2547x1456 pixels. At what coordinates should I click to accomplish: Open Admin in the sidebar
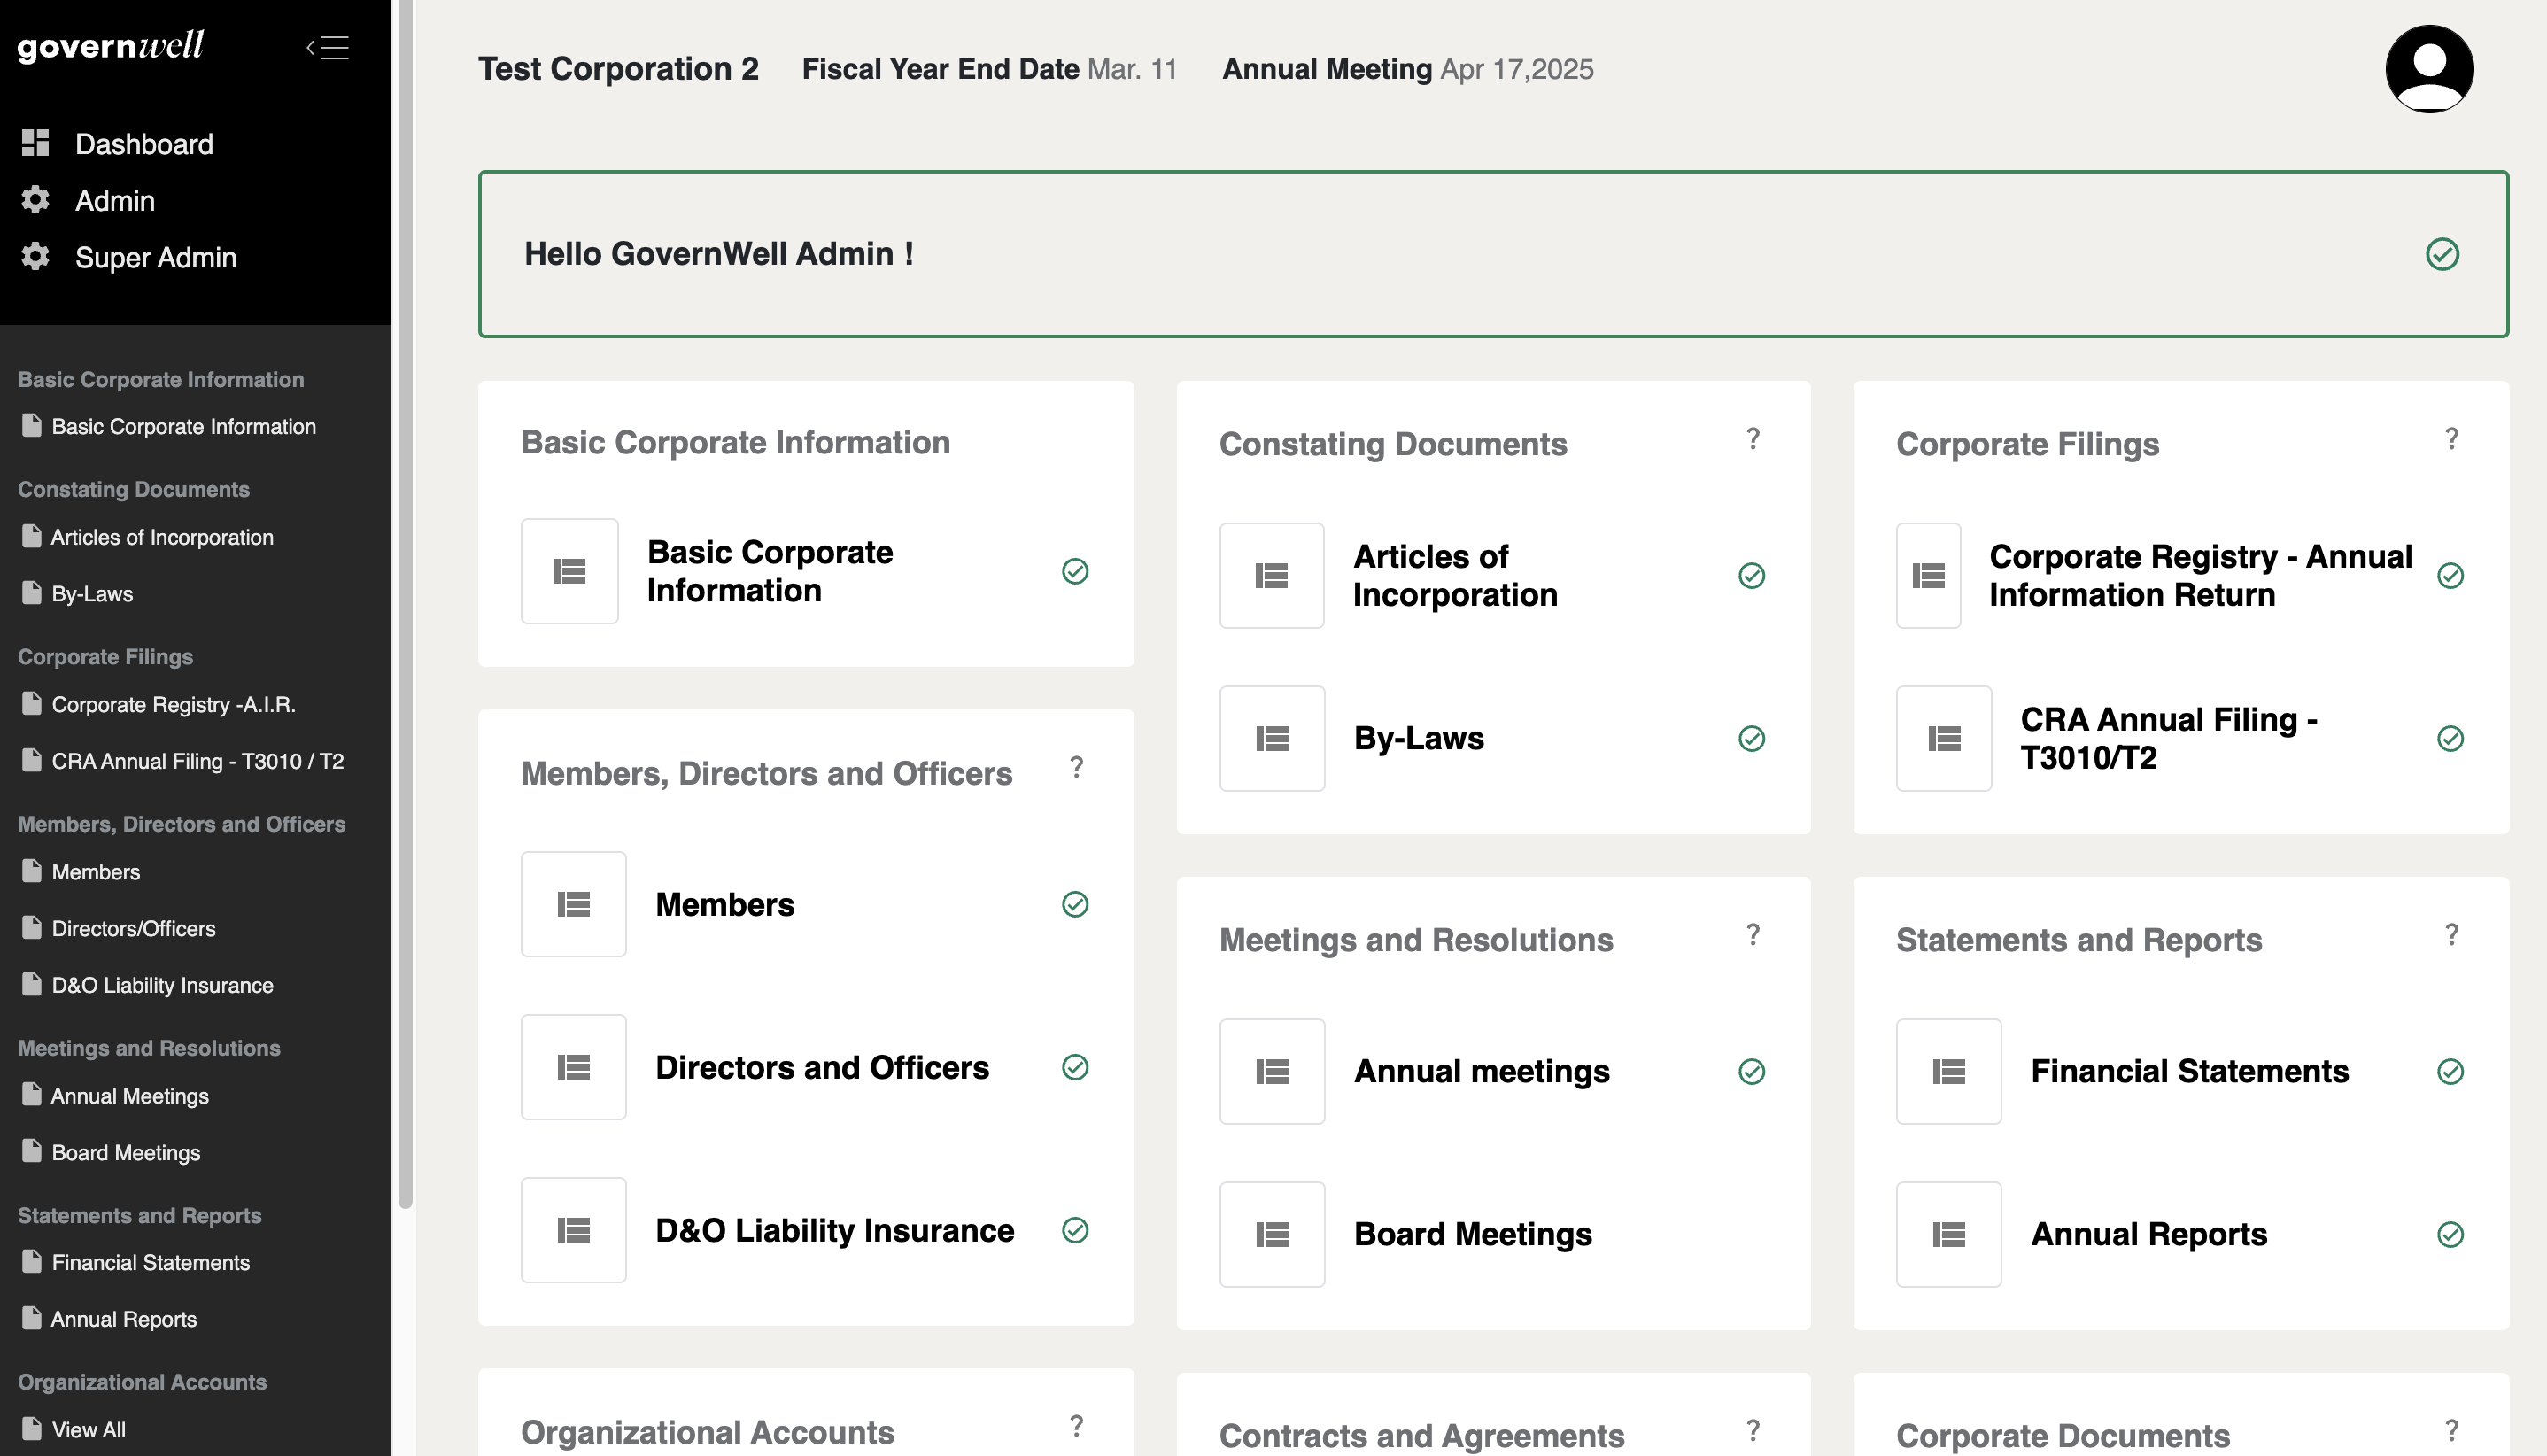(115, 200)
